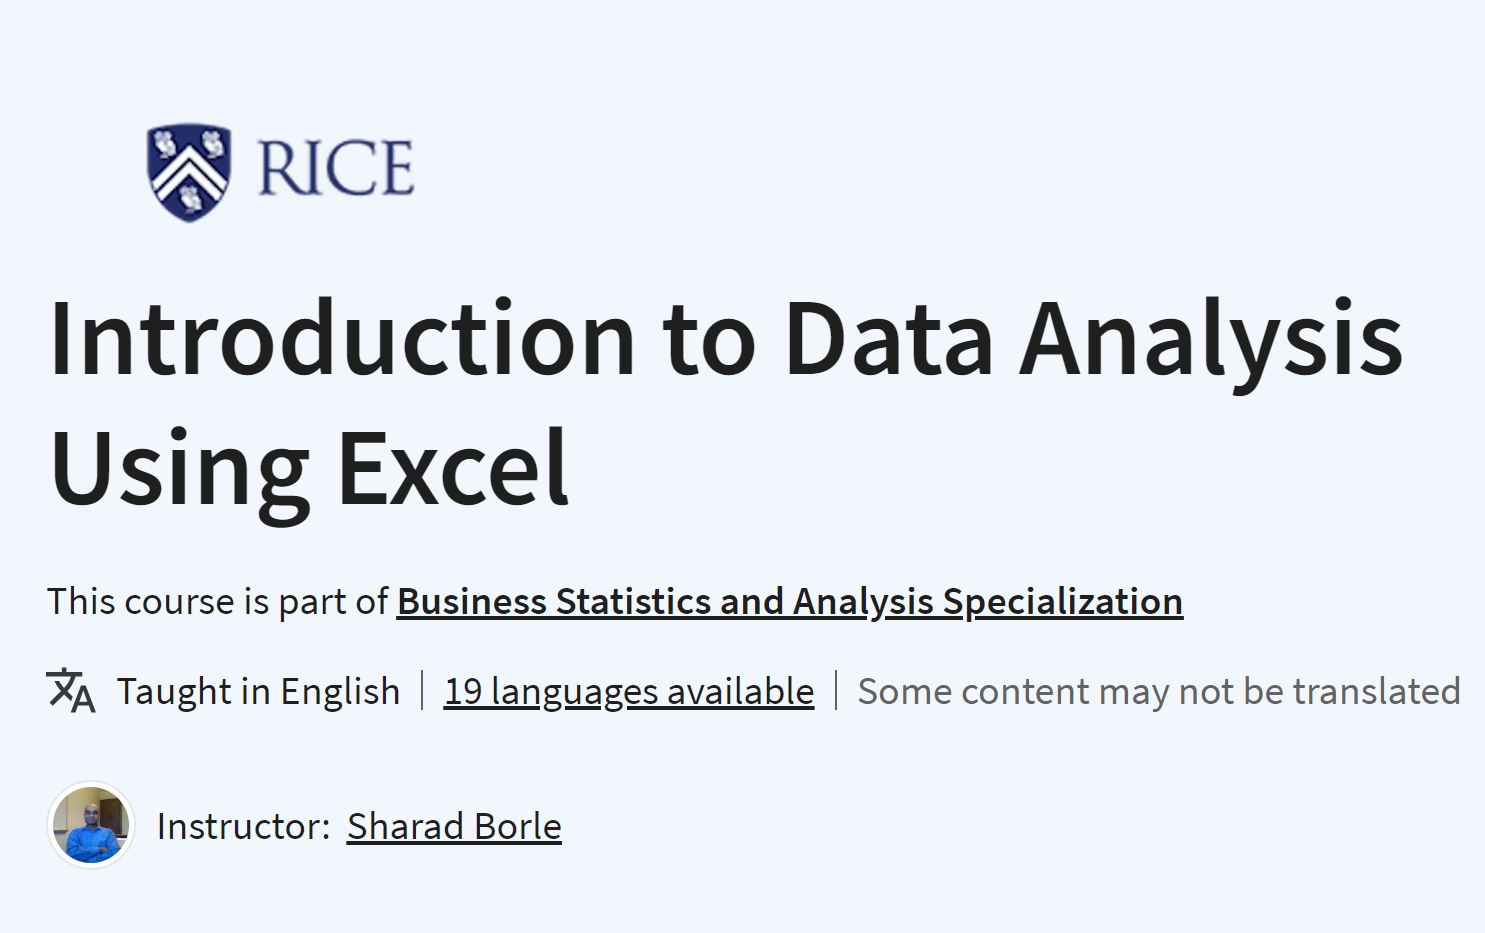This screenshot has width=1485, height=933.
Task: Select the 'Using Excel' title line
Action: 309,469
